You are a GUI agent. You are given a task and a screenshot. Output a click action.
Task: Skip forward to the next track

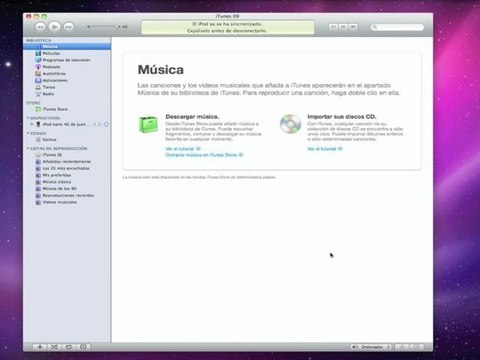click(x=69, y=27)
